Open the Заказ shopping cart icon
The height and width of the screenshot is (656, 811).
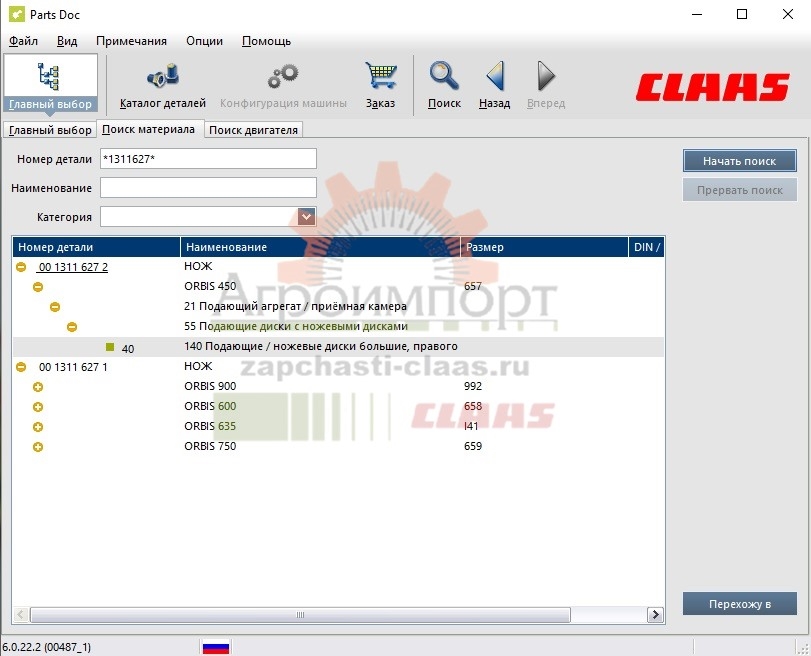coord(381,76)
